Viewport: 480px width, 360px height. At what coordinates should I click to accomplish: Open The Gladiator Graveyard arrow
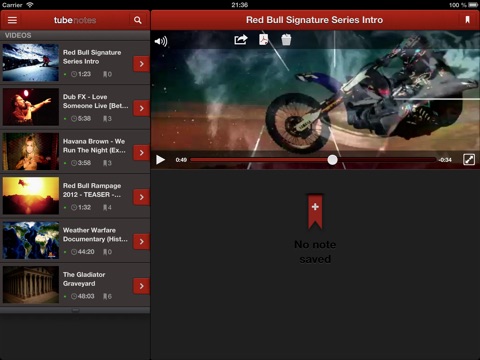[x=141, y=286]
